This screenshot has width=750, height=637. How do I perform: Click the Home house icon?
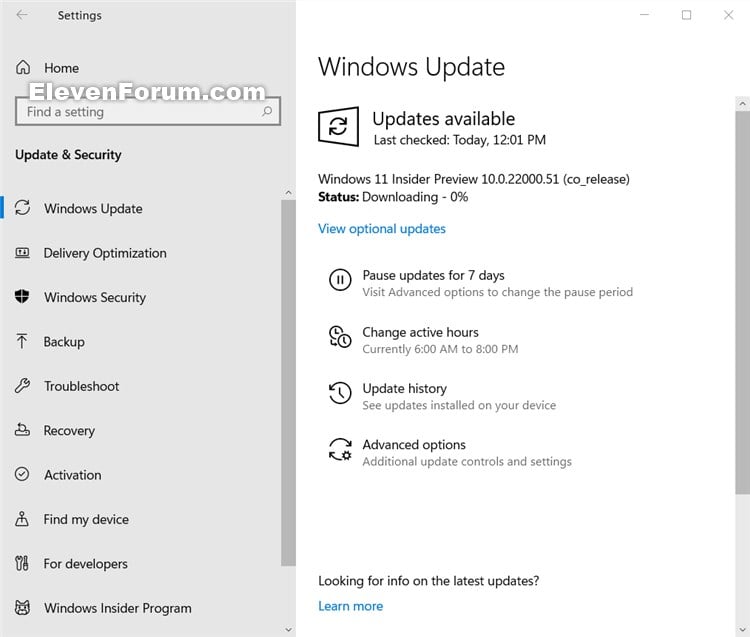[23, 67]
